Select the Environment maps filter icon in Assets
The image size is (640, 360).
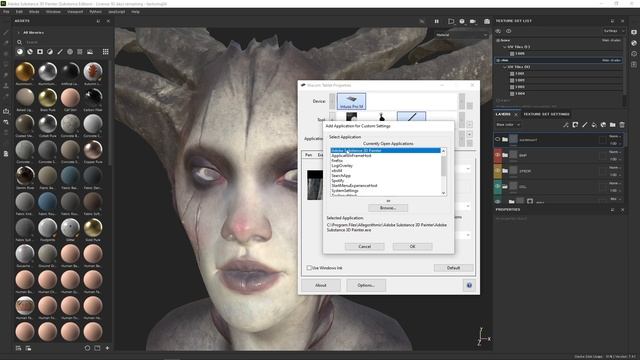tap(90, 52)
